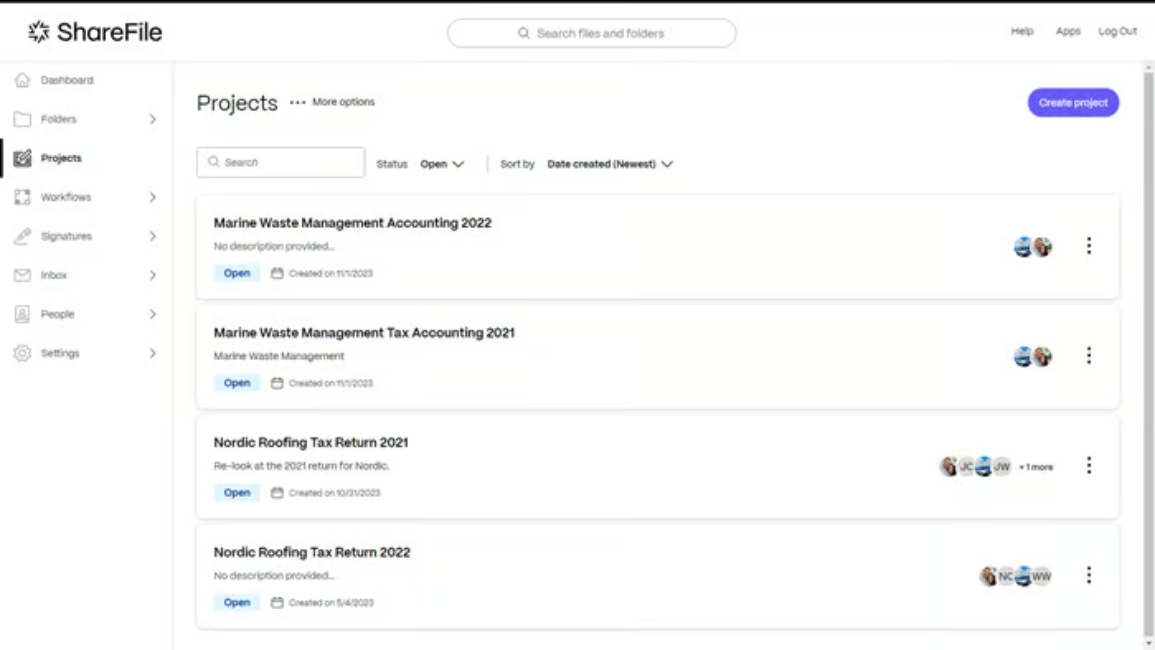Image resolution: width=1155 pixels, height=650 pixels.
Task: Click the JC avatar on Nordic Roofing 2021
Action: (x=966, y=466)
